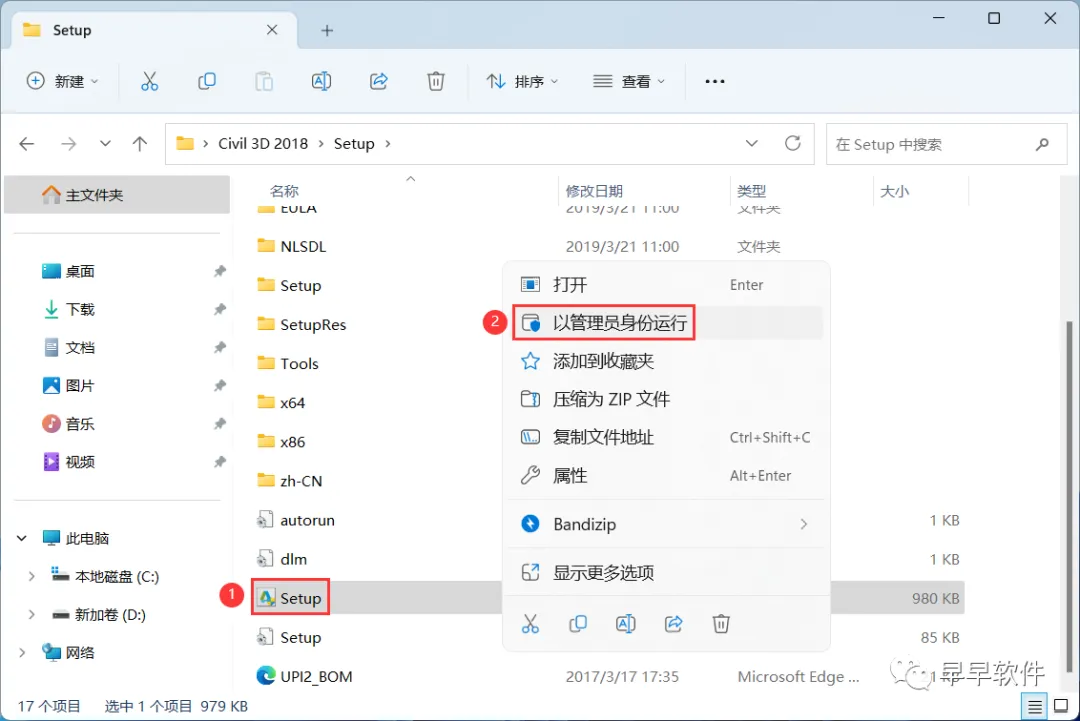This screenshot has width=1080, height=721.
Task: Open a new tab with plus button
Action: pyautogui.click(x=327, y=30)
